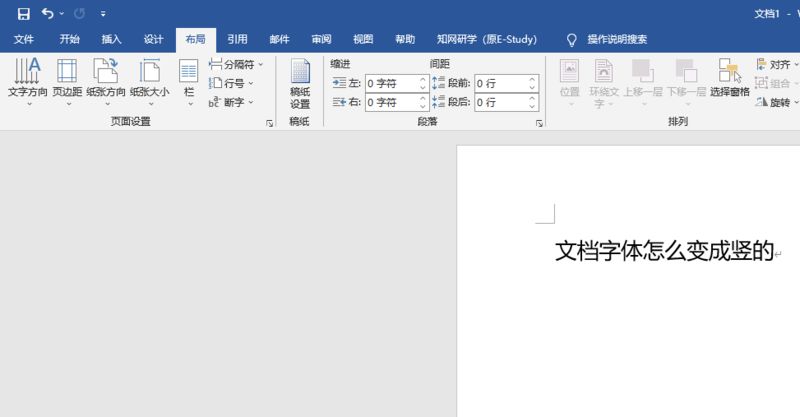This screenshot has height=417, width=800.
Task: Launch the 页面设置 dialog box expander
Action: 269,123
